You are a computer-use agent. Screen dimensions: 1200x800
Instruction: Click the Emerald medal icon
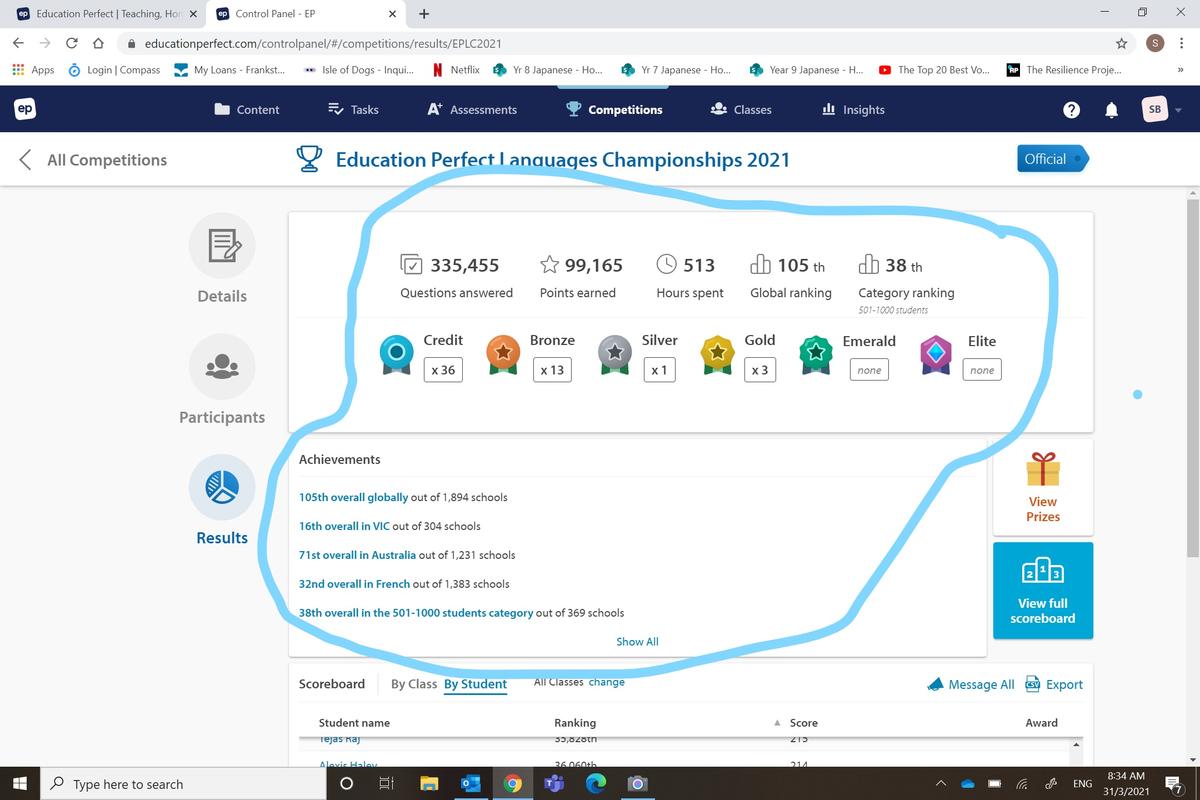click(817, 355)
